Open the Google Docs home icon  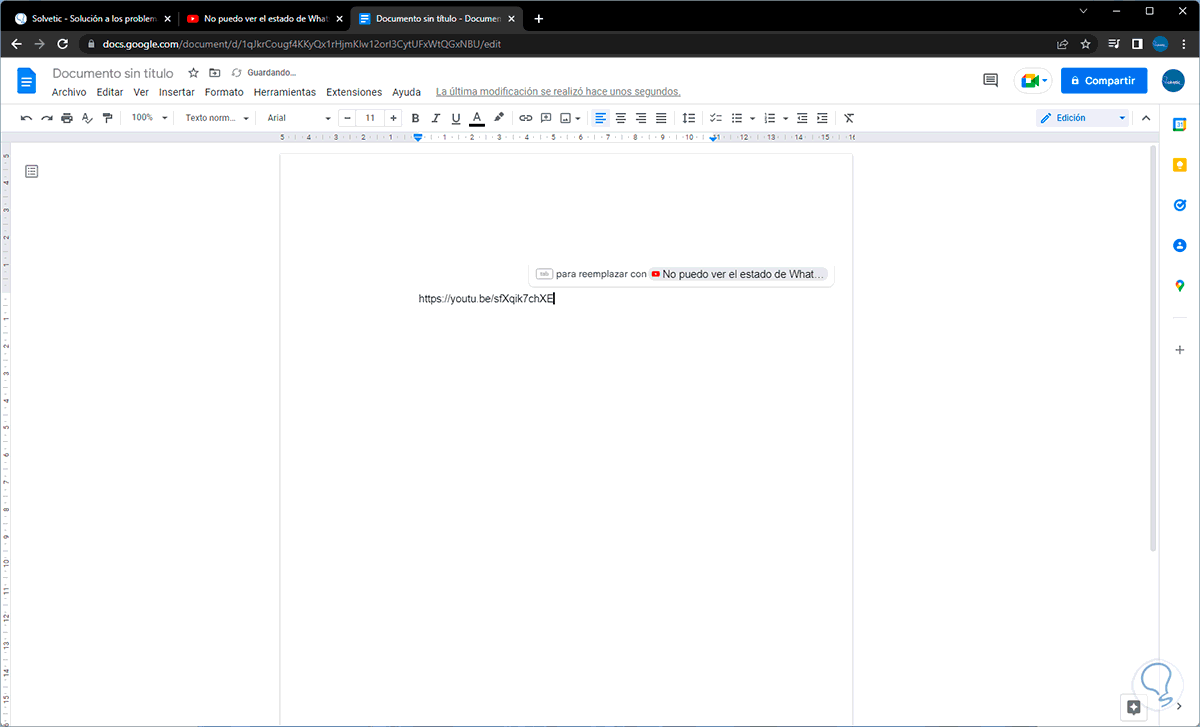point(26,81)
